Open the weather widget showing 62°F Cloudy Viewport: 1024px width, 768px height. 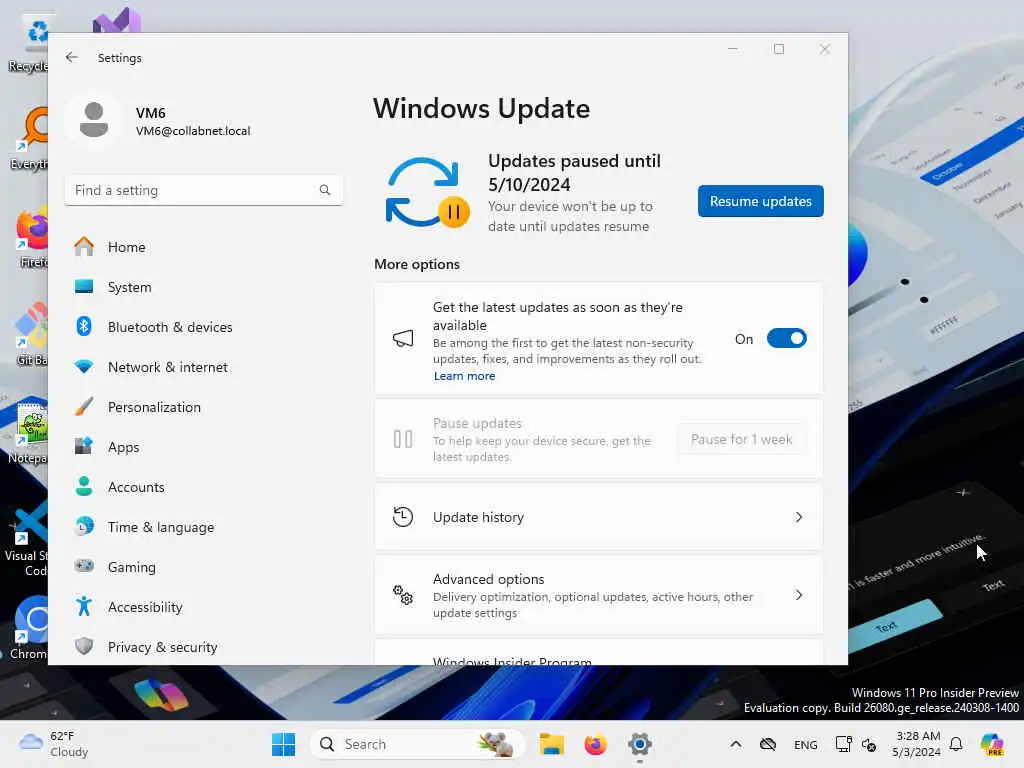pos(54,744)
